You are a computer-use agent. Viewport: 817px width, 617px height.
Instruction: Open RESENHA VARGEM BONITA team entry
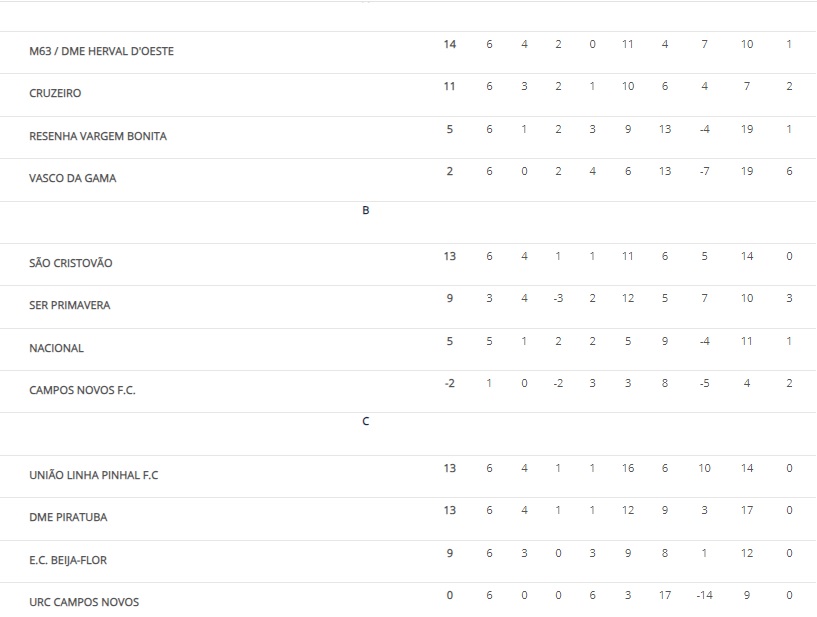click(98, 136)
